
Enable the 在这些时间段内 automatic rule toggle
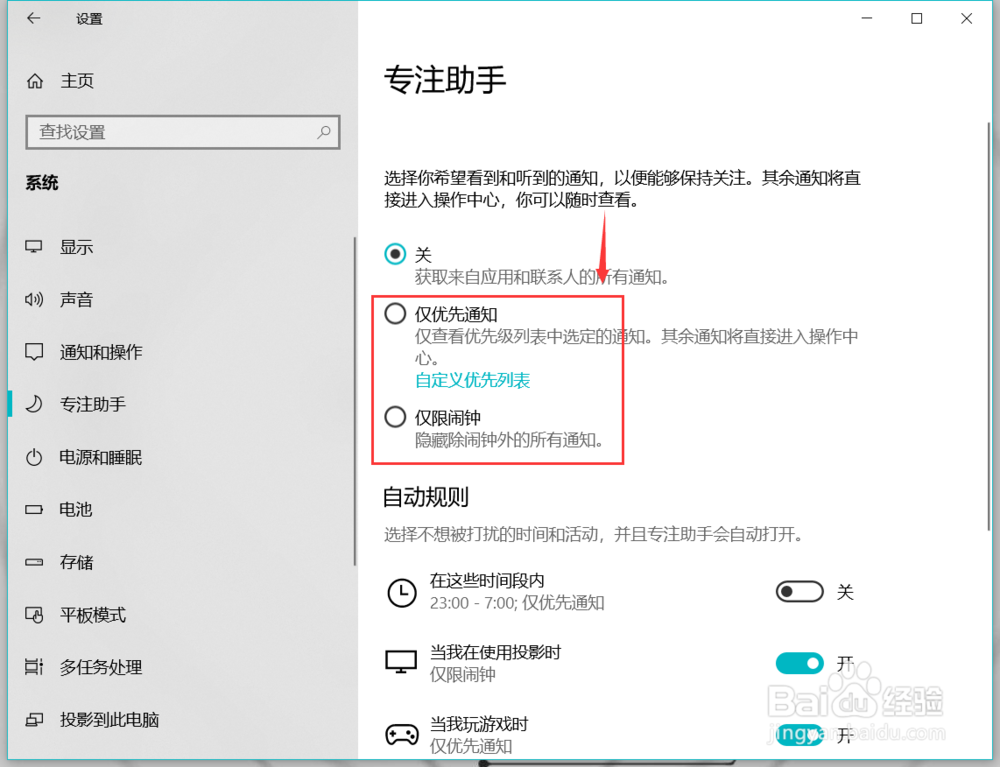pos(798,591)
